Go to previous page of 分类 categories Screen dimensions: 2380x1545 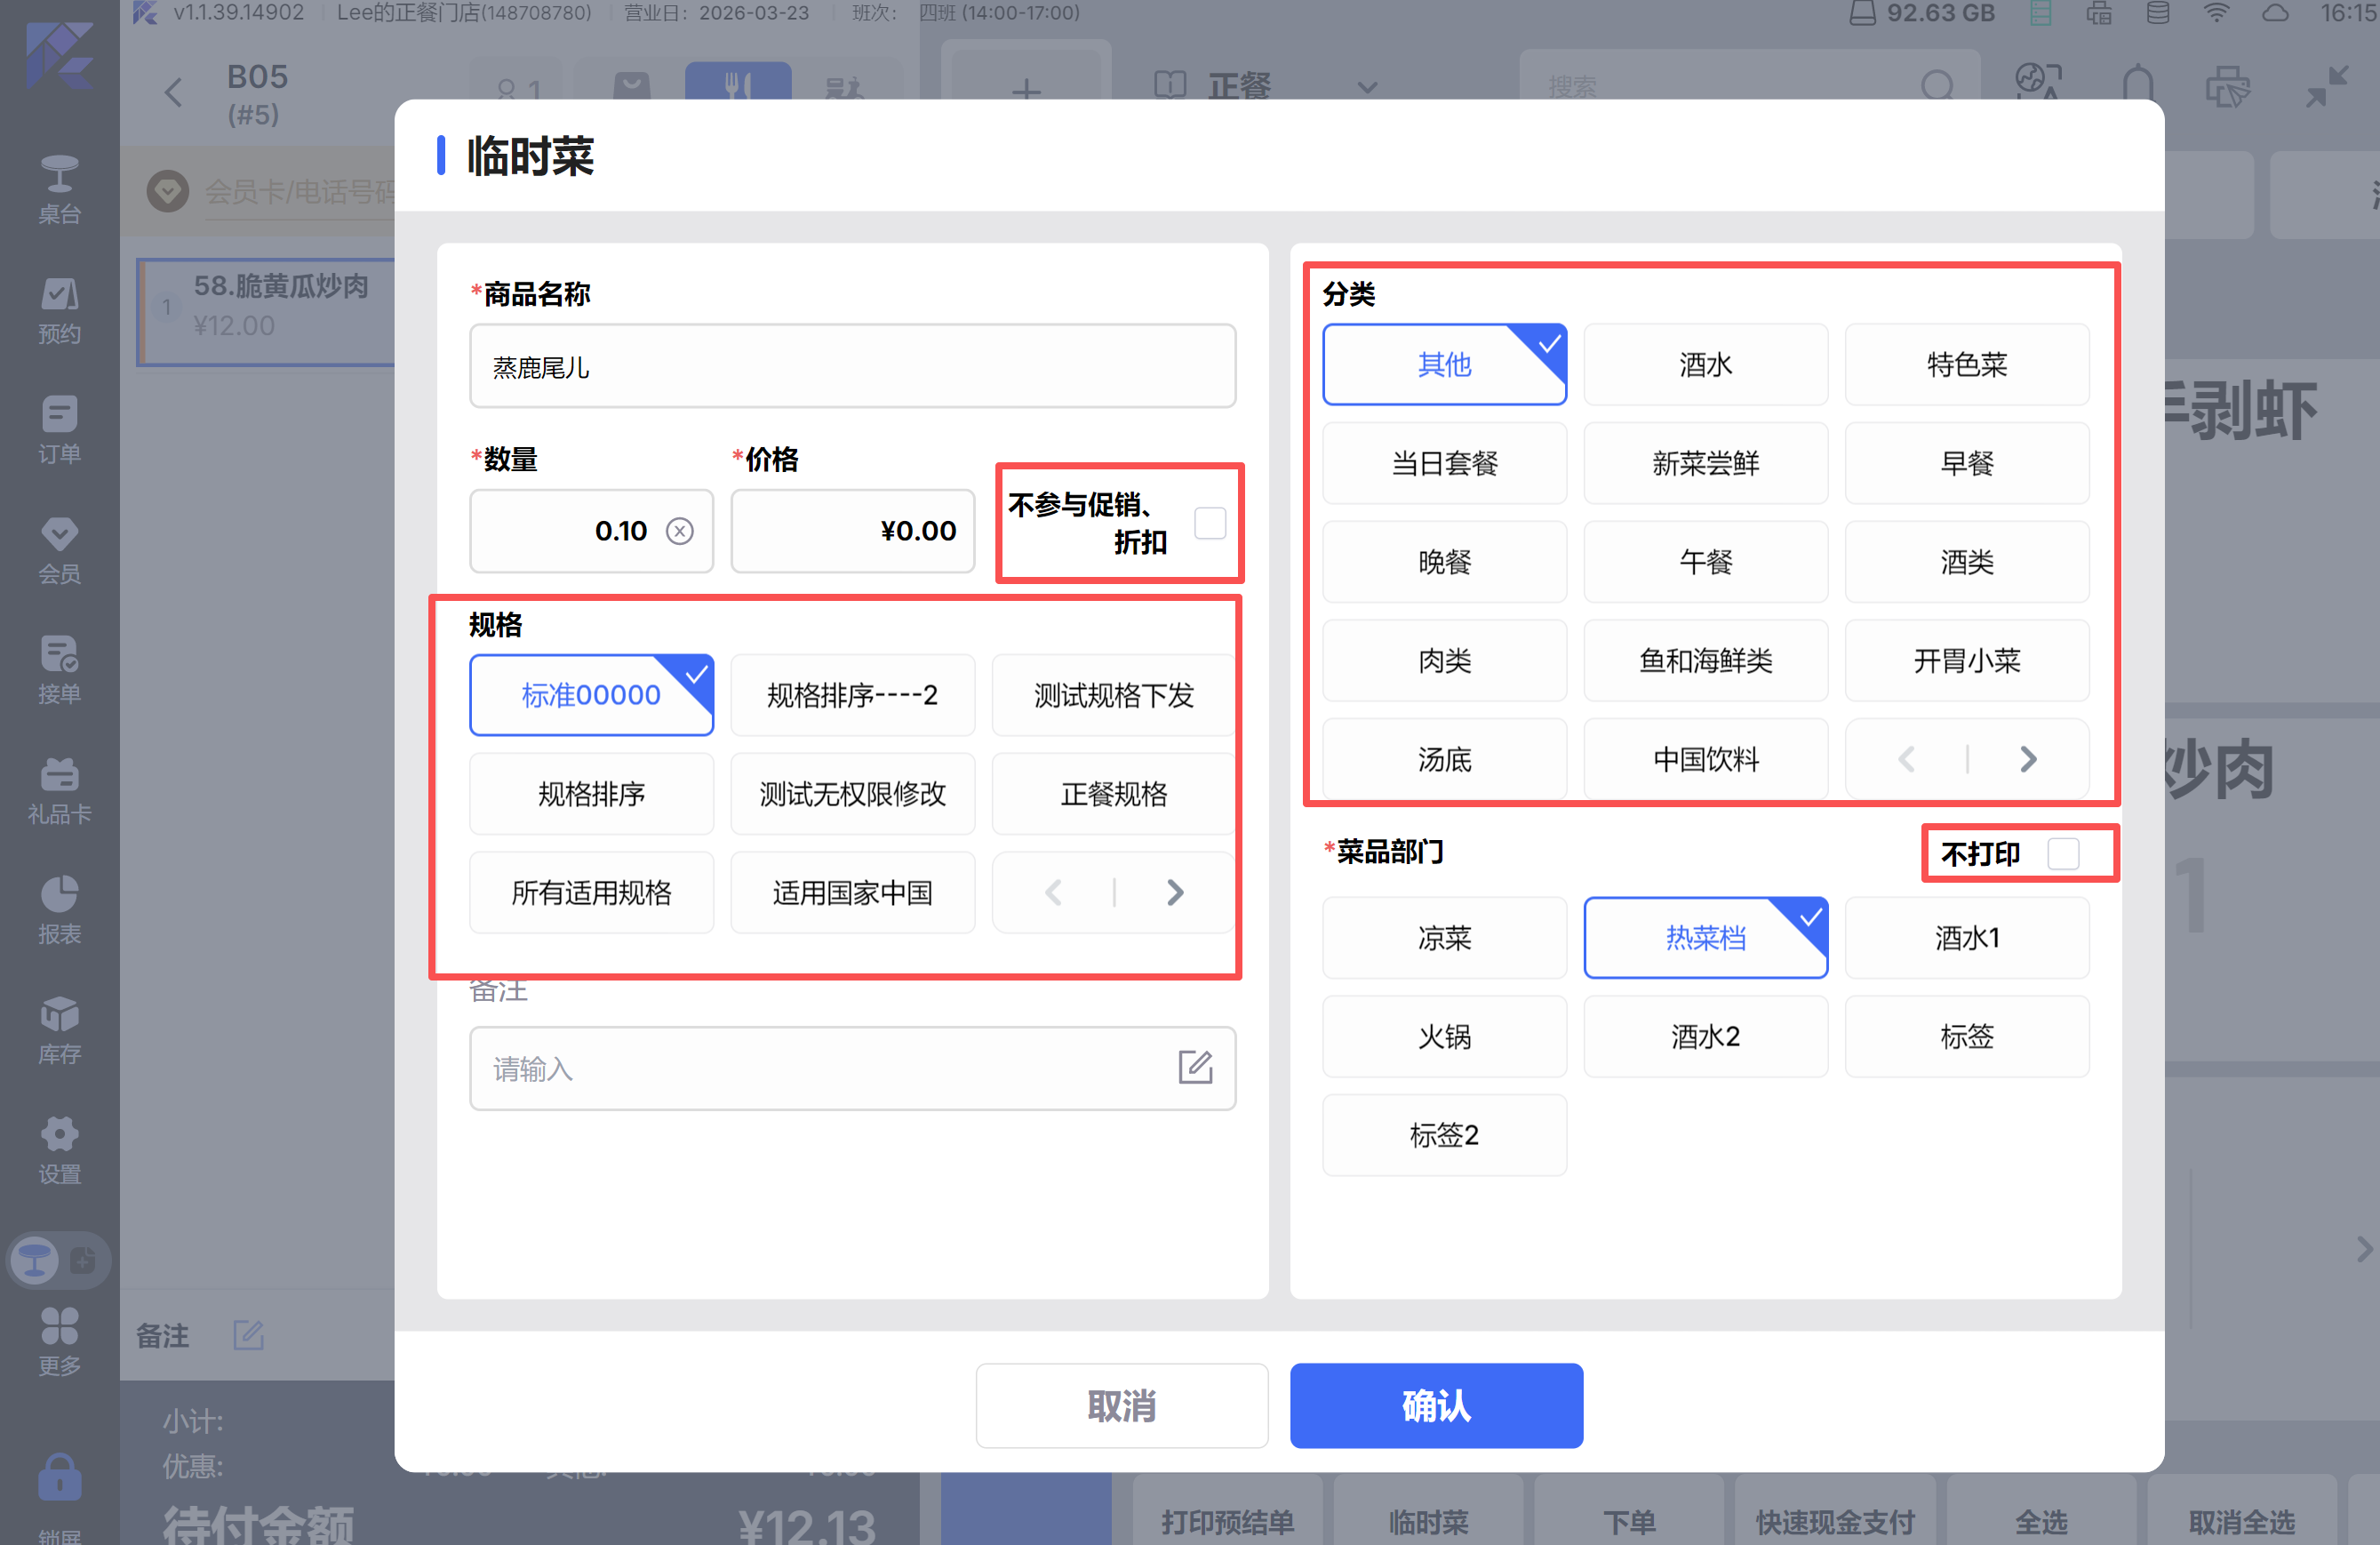tap(1906, 760)
